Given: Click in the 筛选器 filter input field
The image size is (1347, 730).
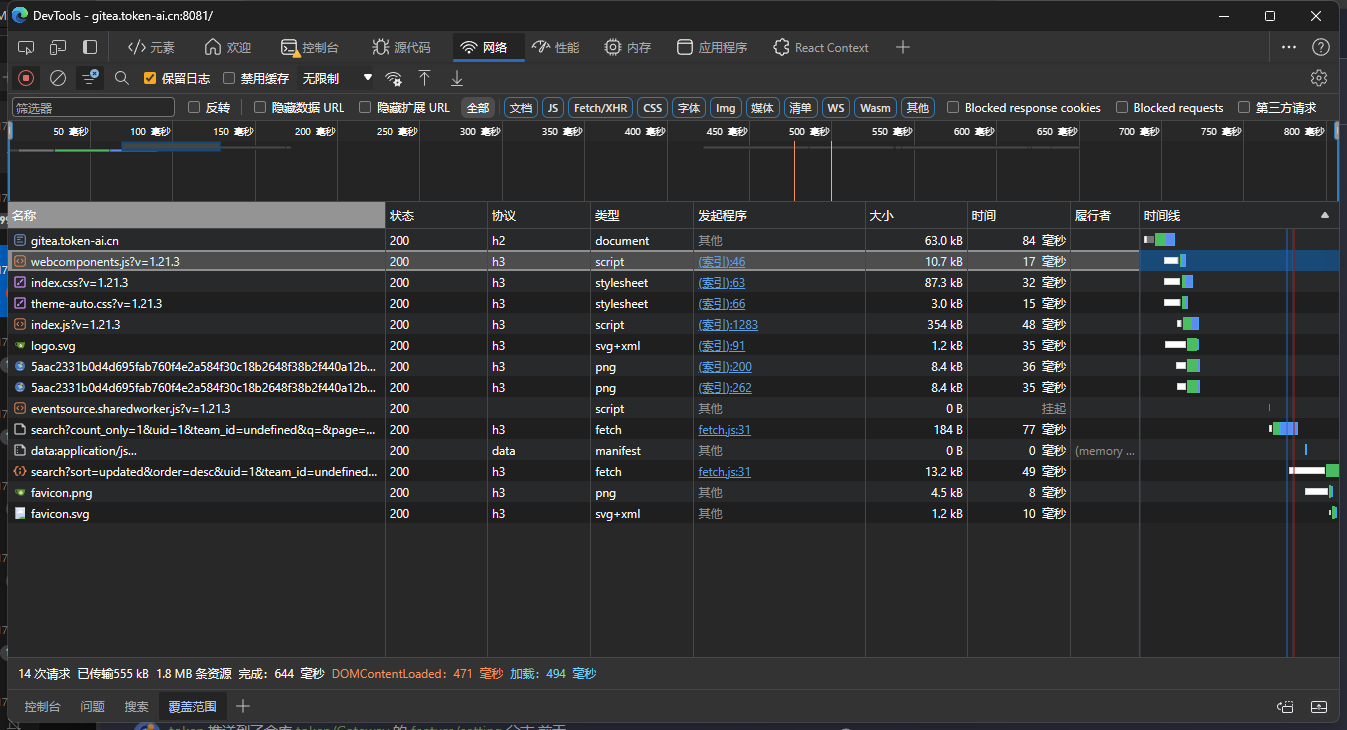Looking at the screenshot, I should click(x=93, y=107).
